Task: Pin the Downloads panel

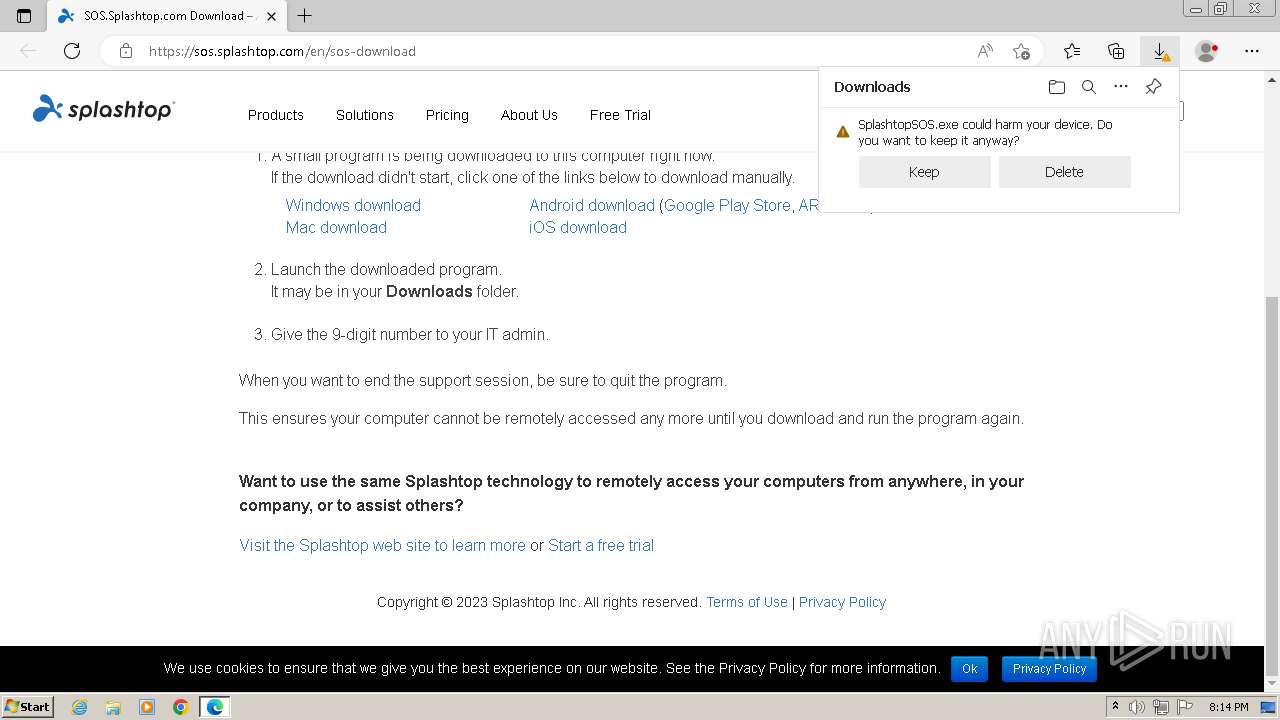Action: click(x=1153, y=87)
